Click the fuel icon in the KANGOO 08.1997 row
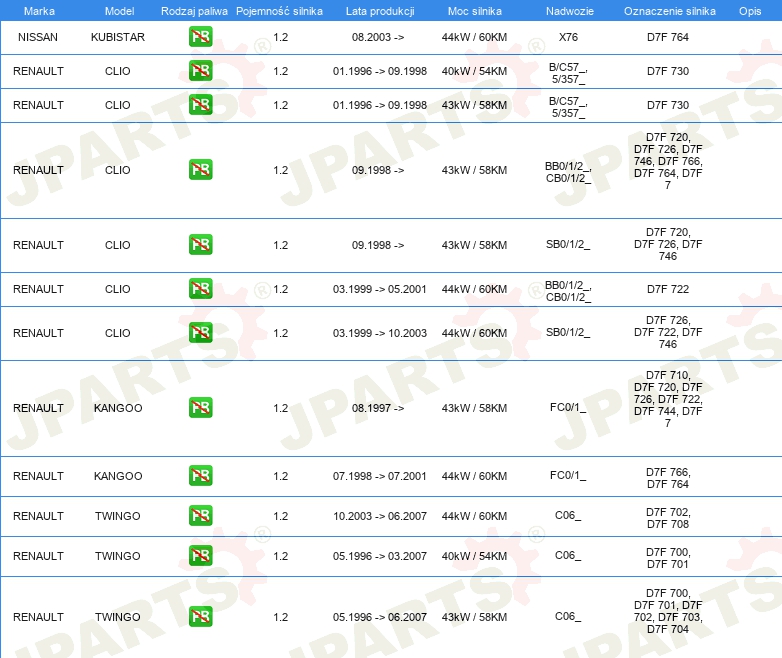Image resolution: width=782 pixels, height=658 pixels. point(200,407)
